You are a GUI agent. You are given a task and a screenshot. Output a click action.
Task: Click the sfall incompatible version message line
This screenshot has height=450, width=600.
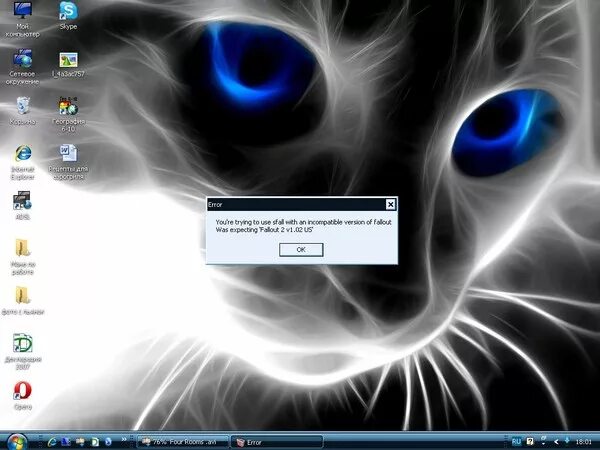[303, 222]
